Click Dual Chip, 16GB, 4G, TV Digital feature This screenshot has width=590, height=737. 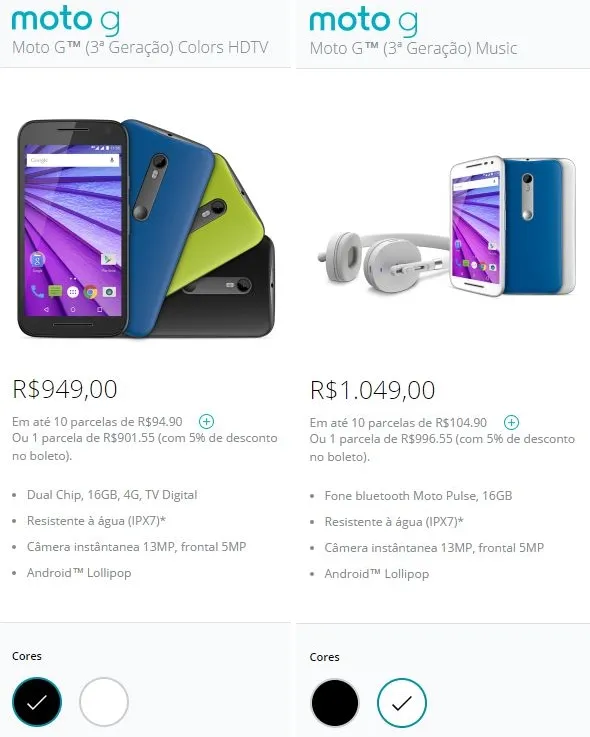coord(112,495)
